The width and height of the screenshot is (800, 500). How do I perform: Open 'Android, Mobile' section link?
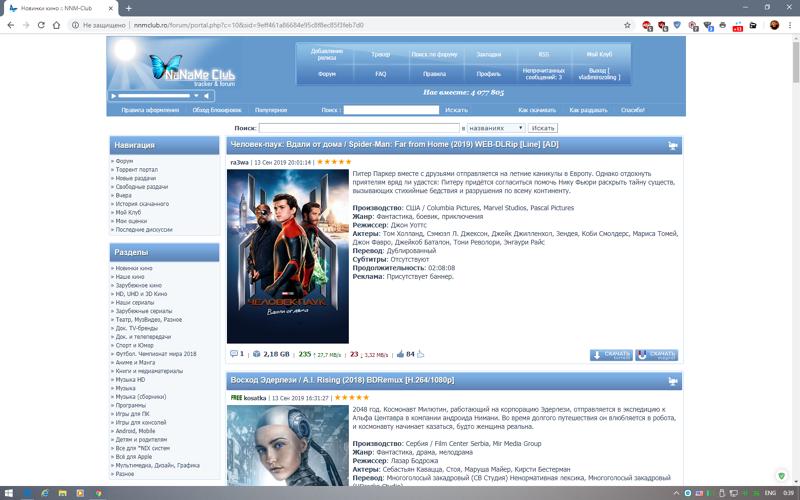pyautogui.click(x=135, y=431)
